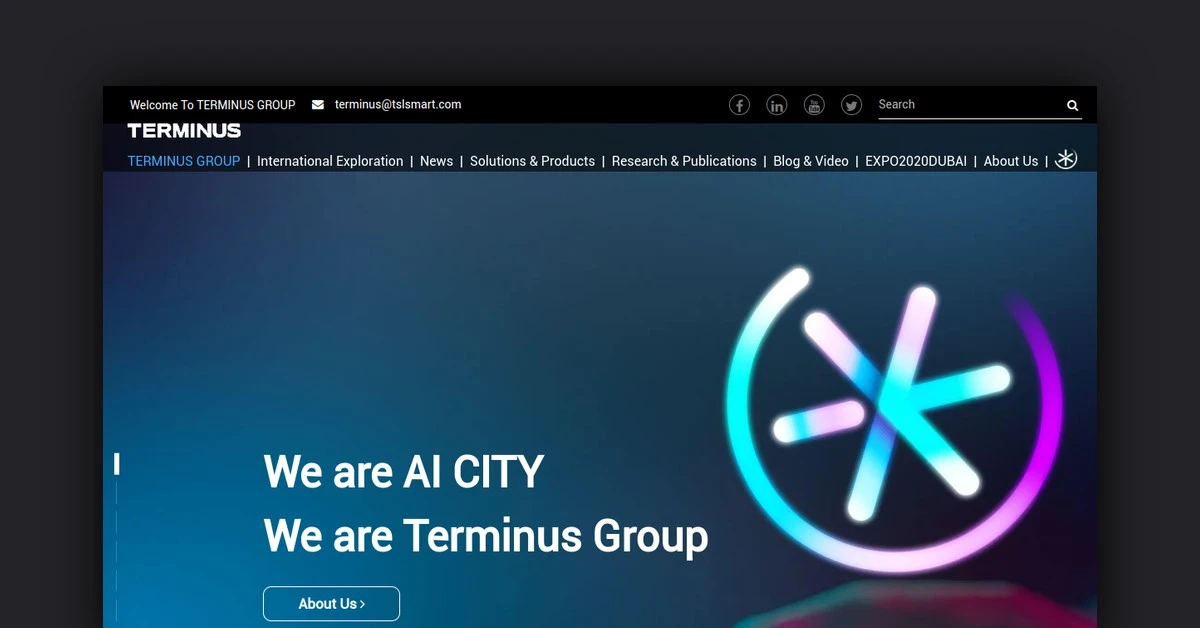
Task: Open the Research & Publications menu
Action: pyautogui.click(x=684, y=161)
